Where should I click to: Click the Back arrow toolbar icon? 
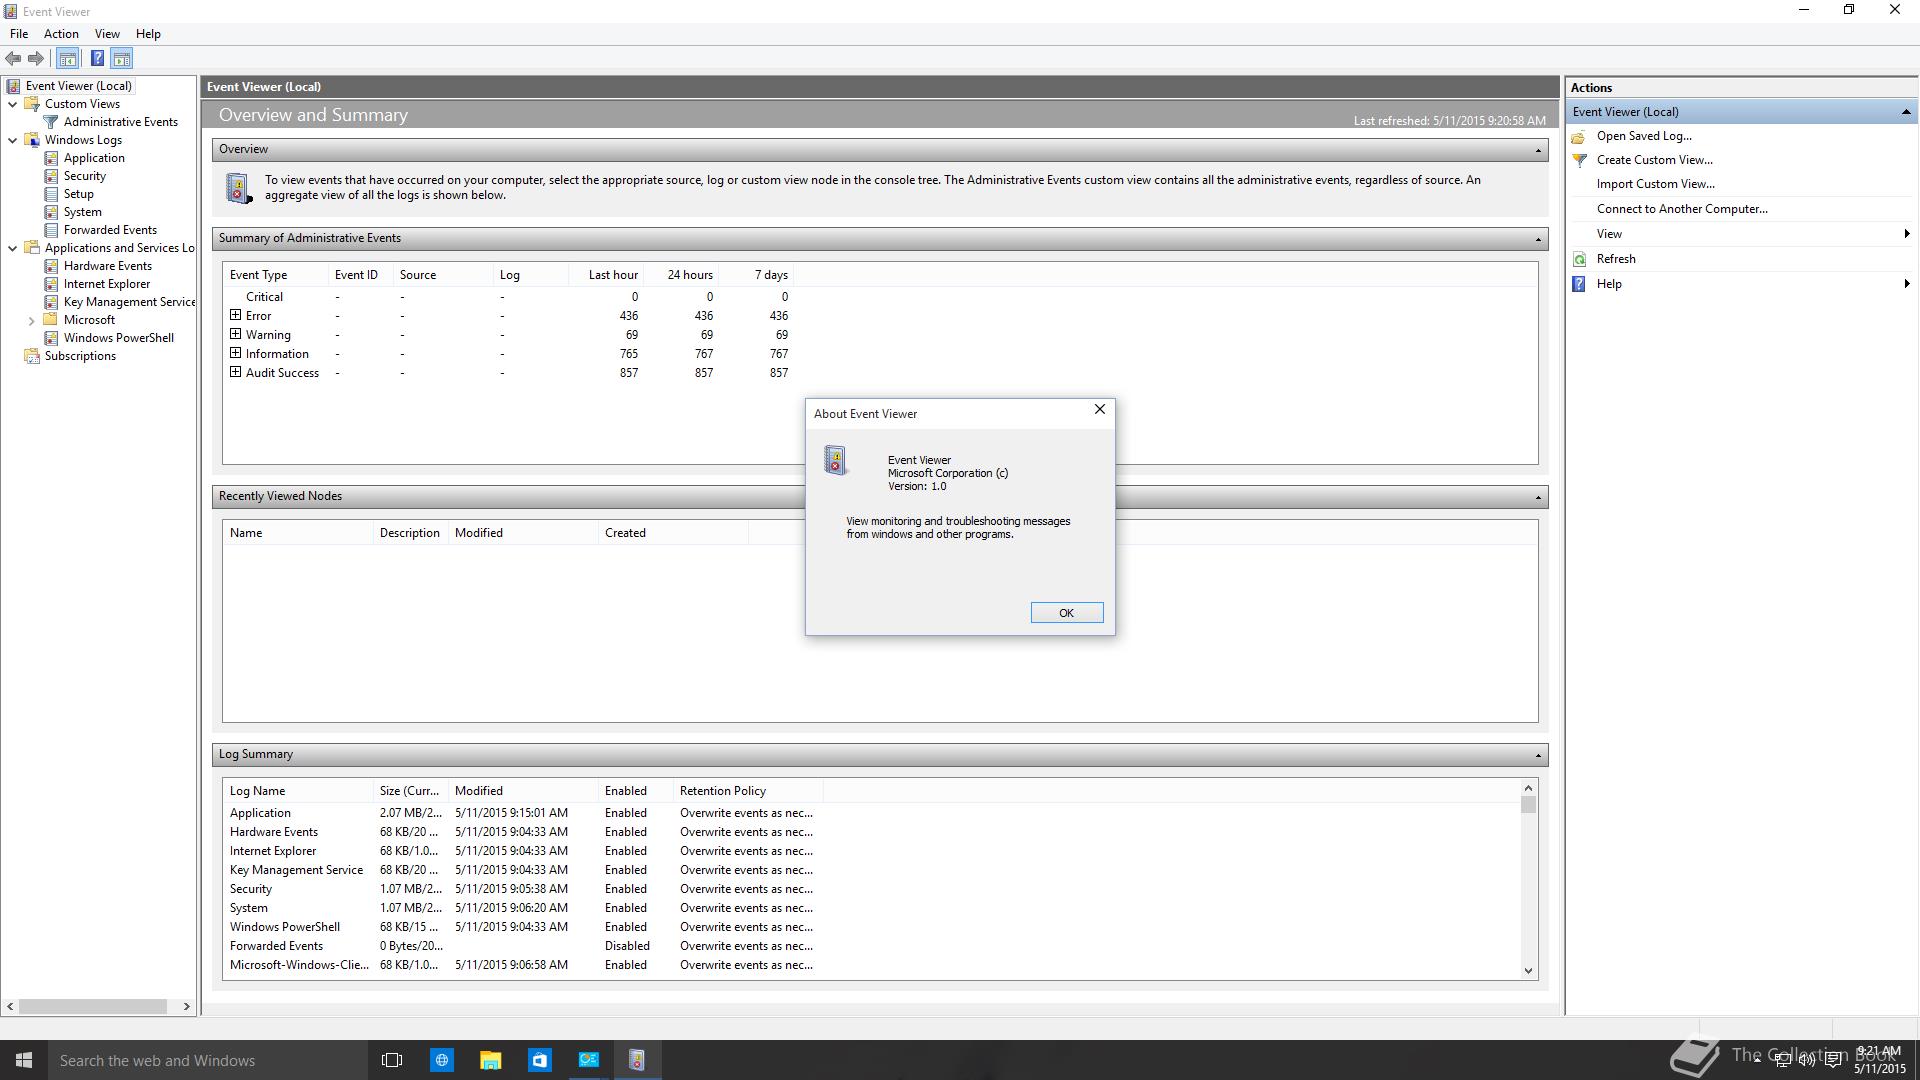(13, 59)
